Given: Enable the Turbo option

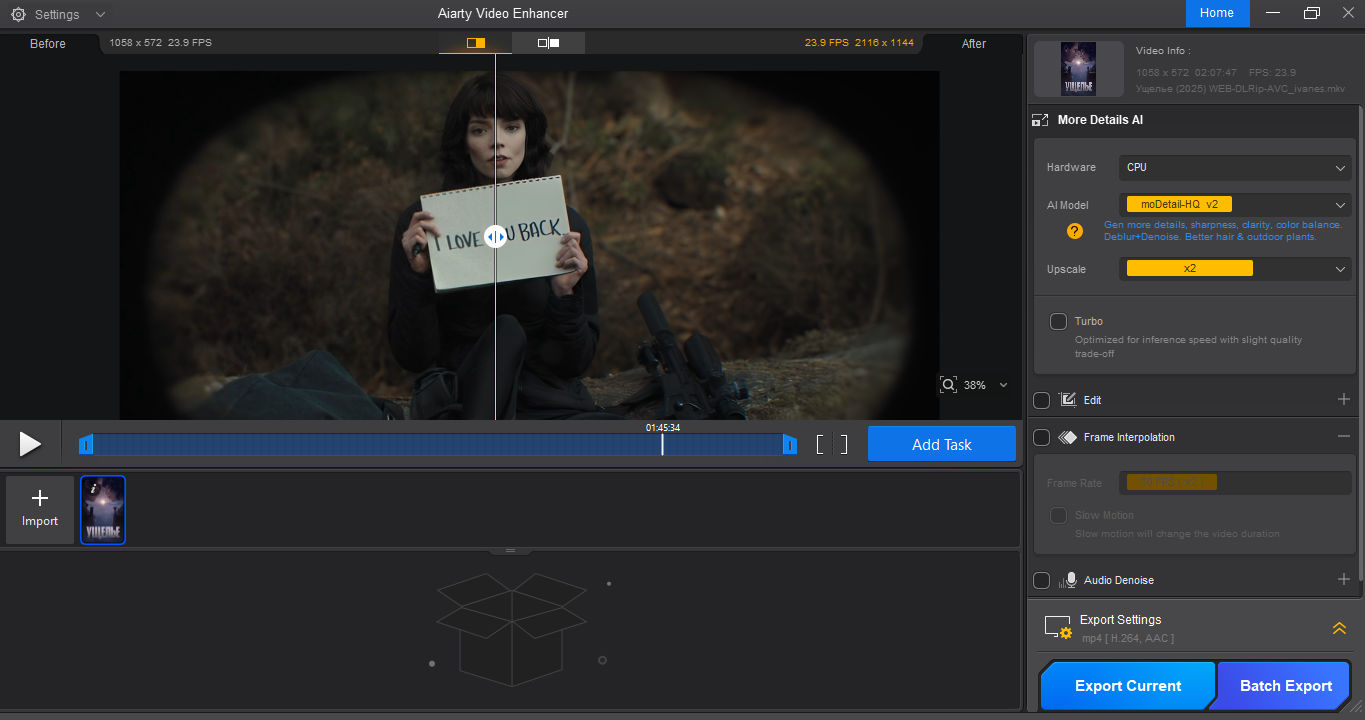Looking at the screenshot, I should click(1058, 321).
